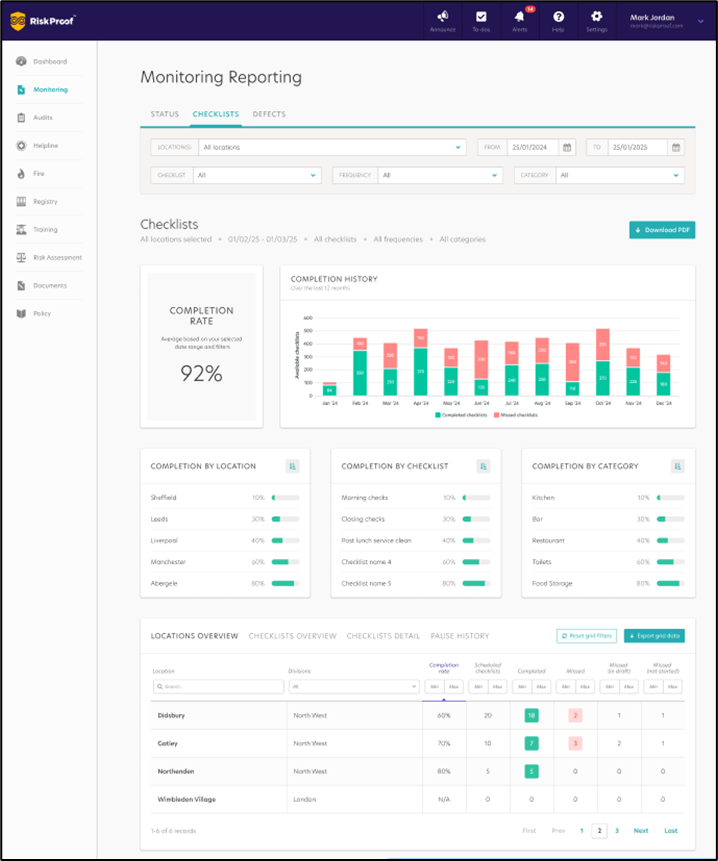Click Reset grid filters button
The height and width of the screenshot is (861, 718).
pyautogui.click(x=586, y=636)
